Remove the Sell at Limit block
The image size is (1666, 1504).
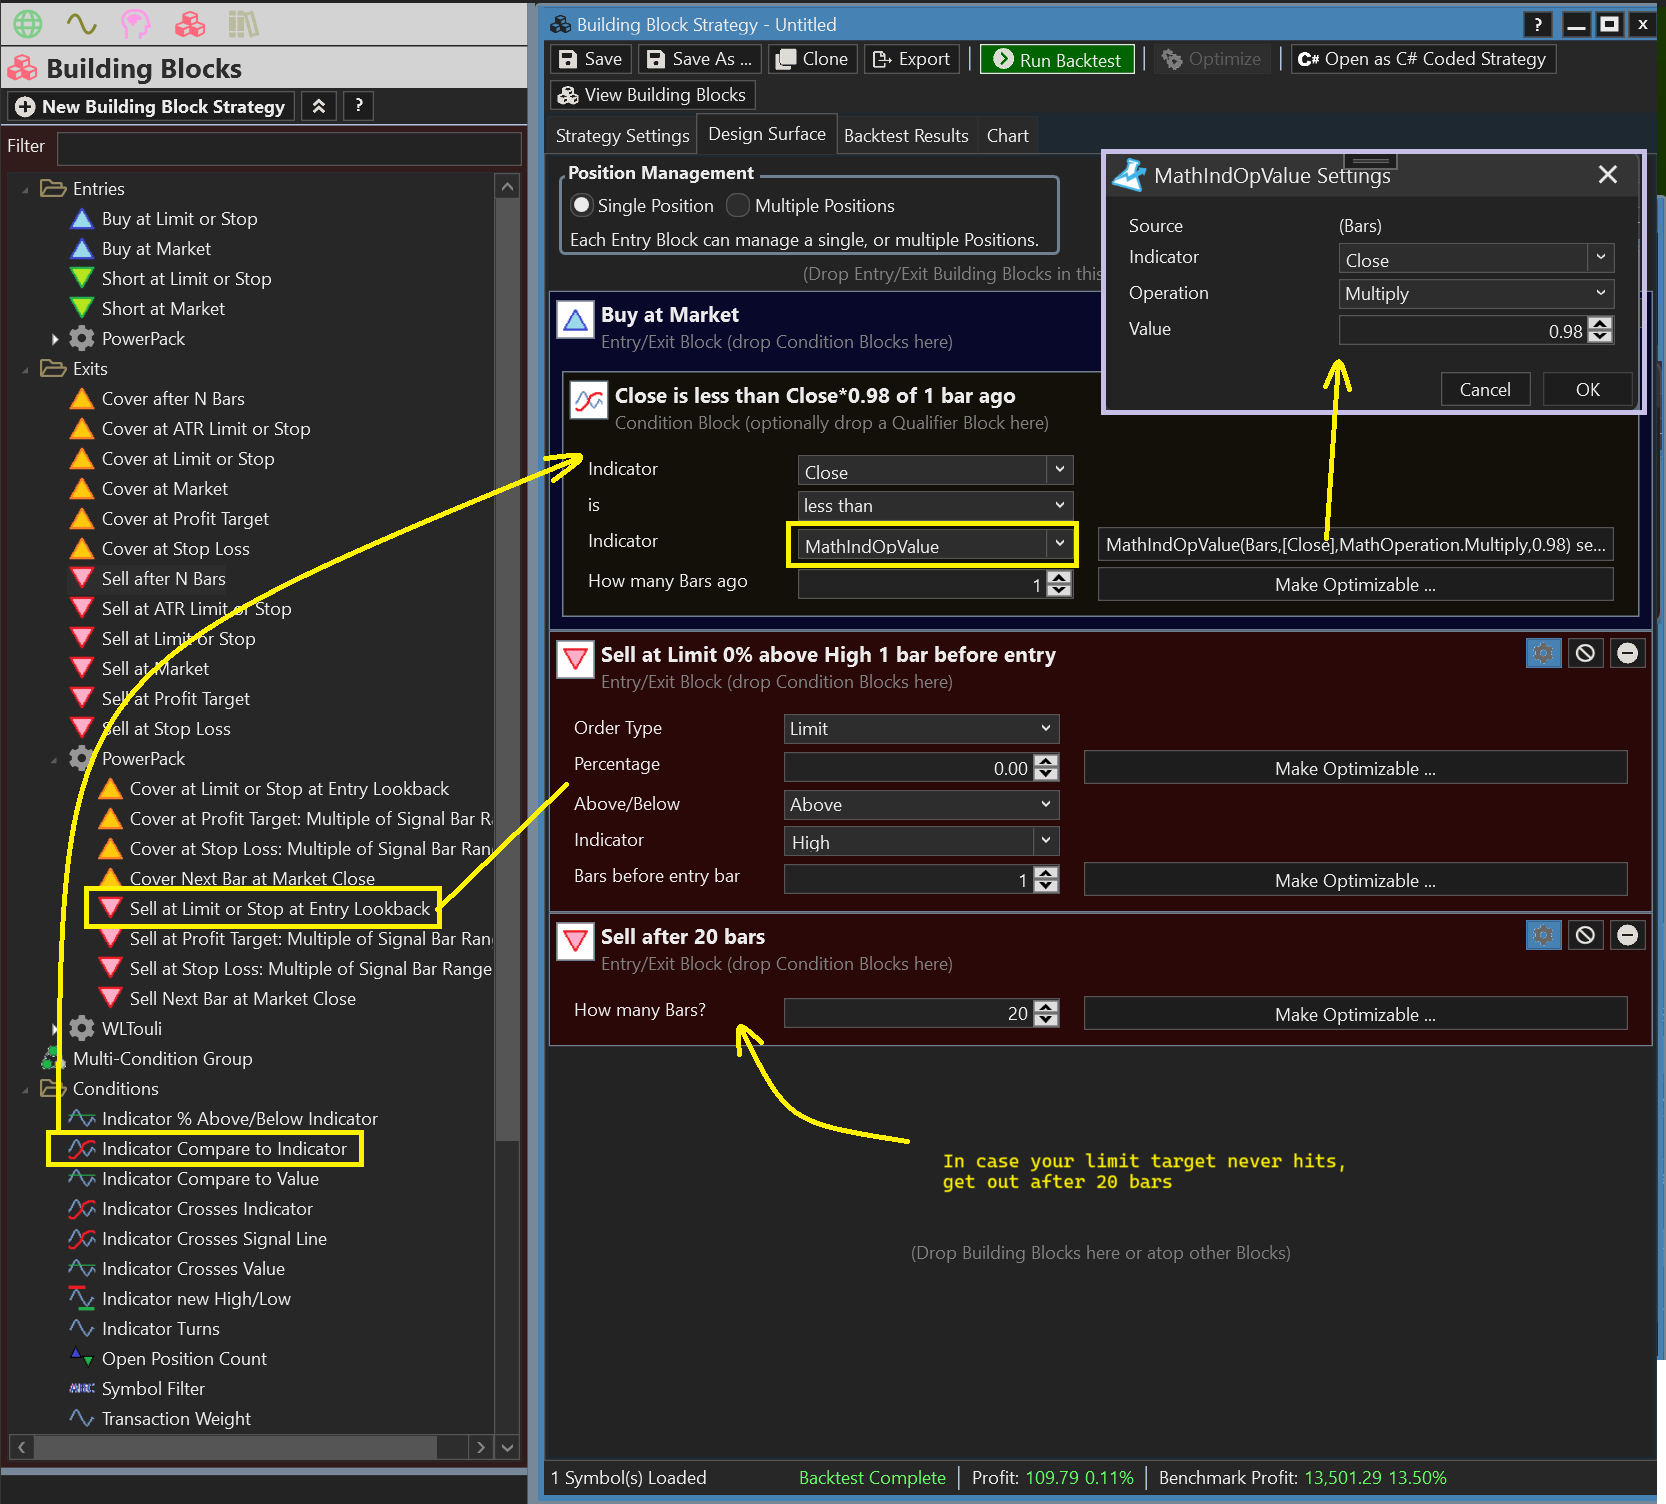1627,654
